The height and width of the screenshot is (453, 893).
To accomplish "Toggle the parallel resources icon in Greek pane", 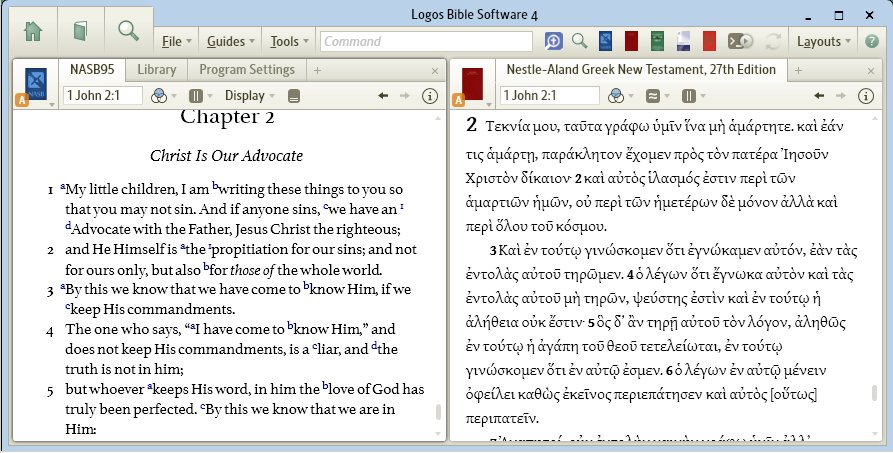I will [x=689, y=96].
